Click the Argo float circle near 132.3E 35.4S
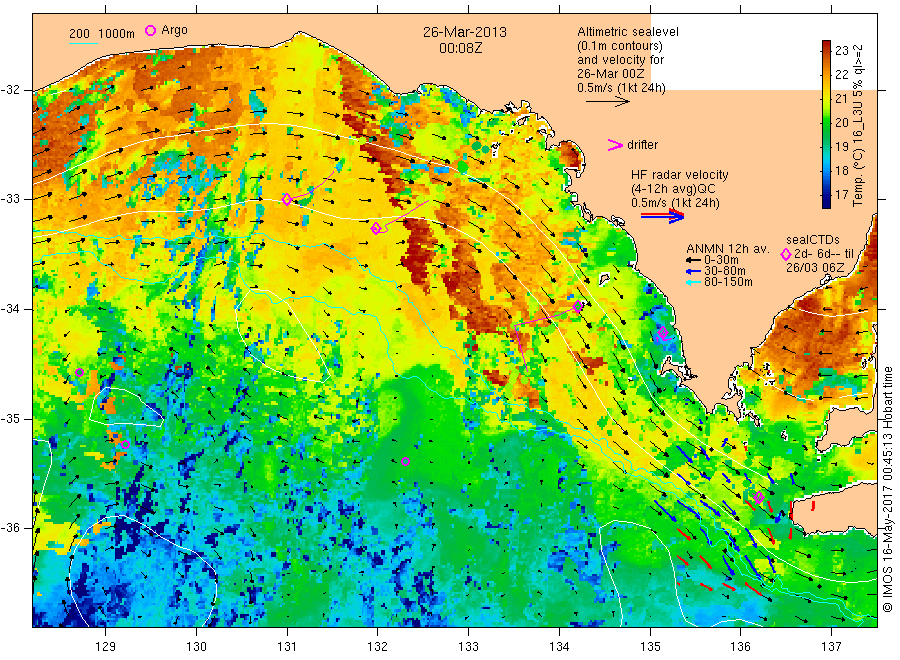 click(x=405, y=461)
